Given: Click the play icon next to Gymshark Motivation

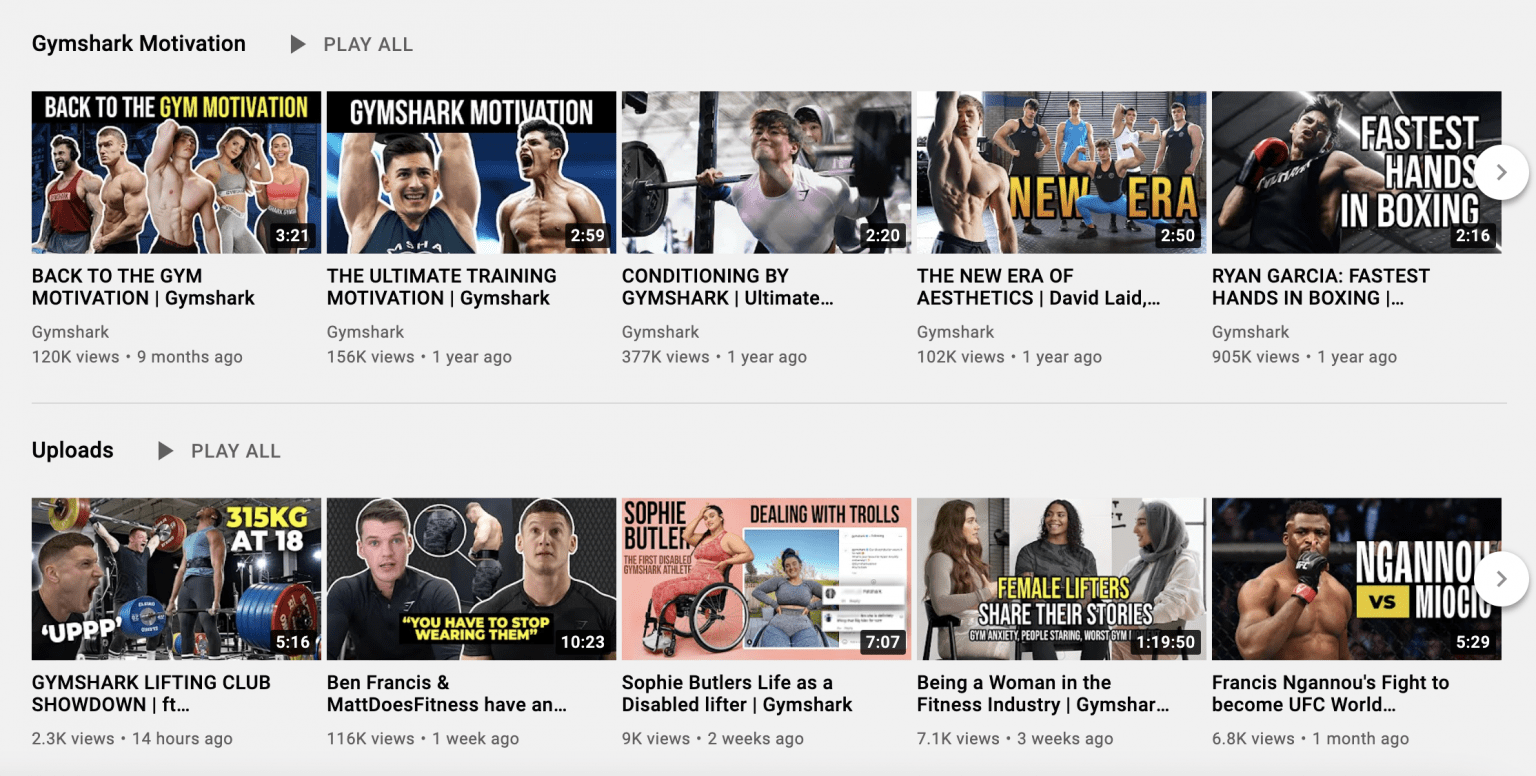Looking at the screenshot, I should tap(298, 44).
